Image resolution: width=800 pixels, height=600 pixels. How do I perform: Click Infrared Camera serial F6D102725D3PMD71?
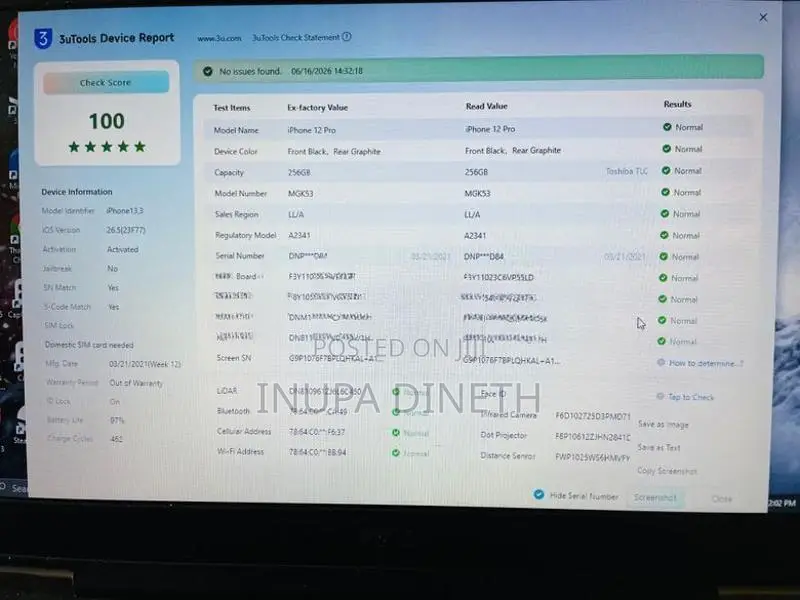593,416
